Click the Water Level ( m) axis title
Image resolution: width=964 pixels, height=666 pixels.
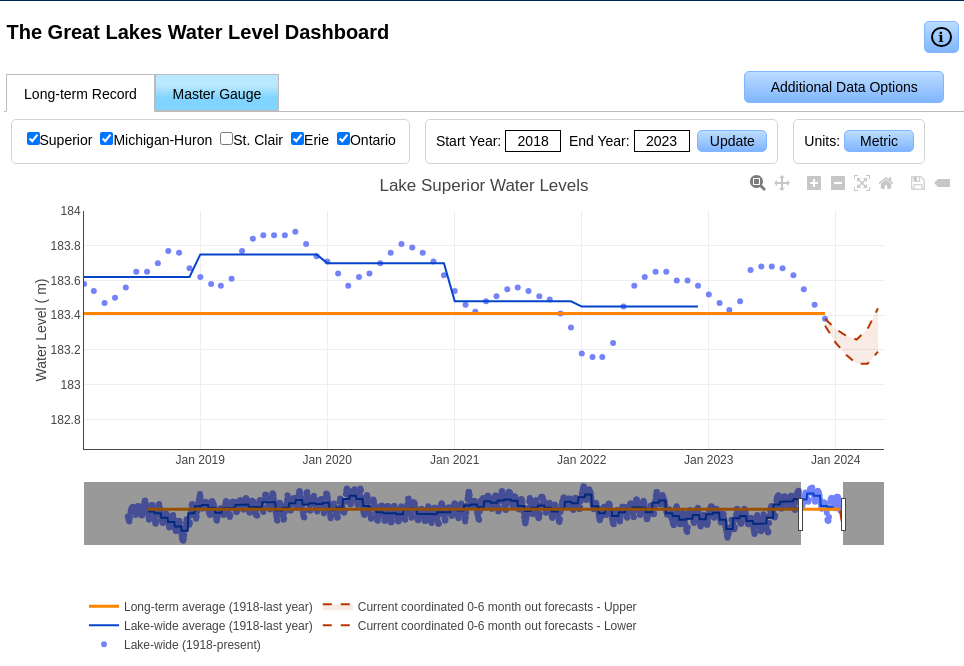coord(41,330)
